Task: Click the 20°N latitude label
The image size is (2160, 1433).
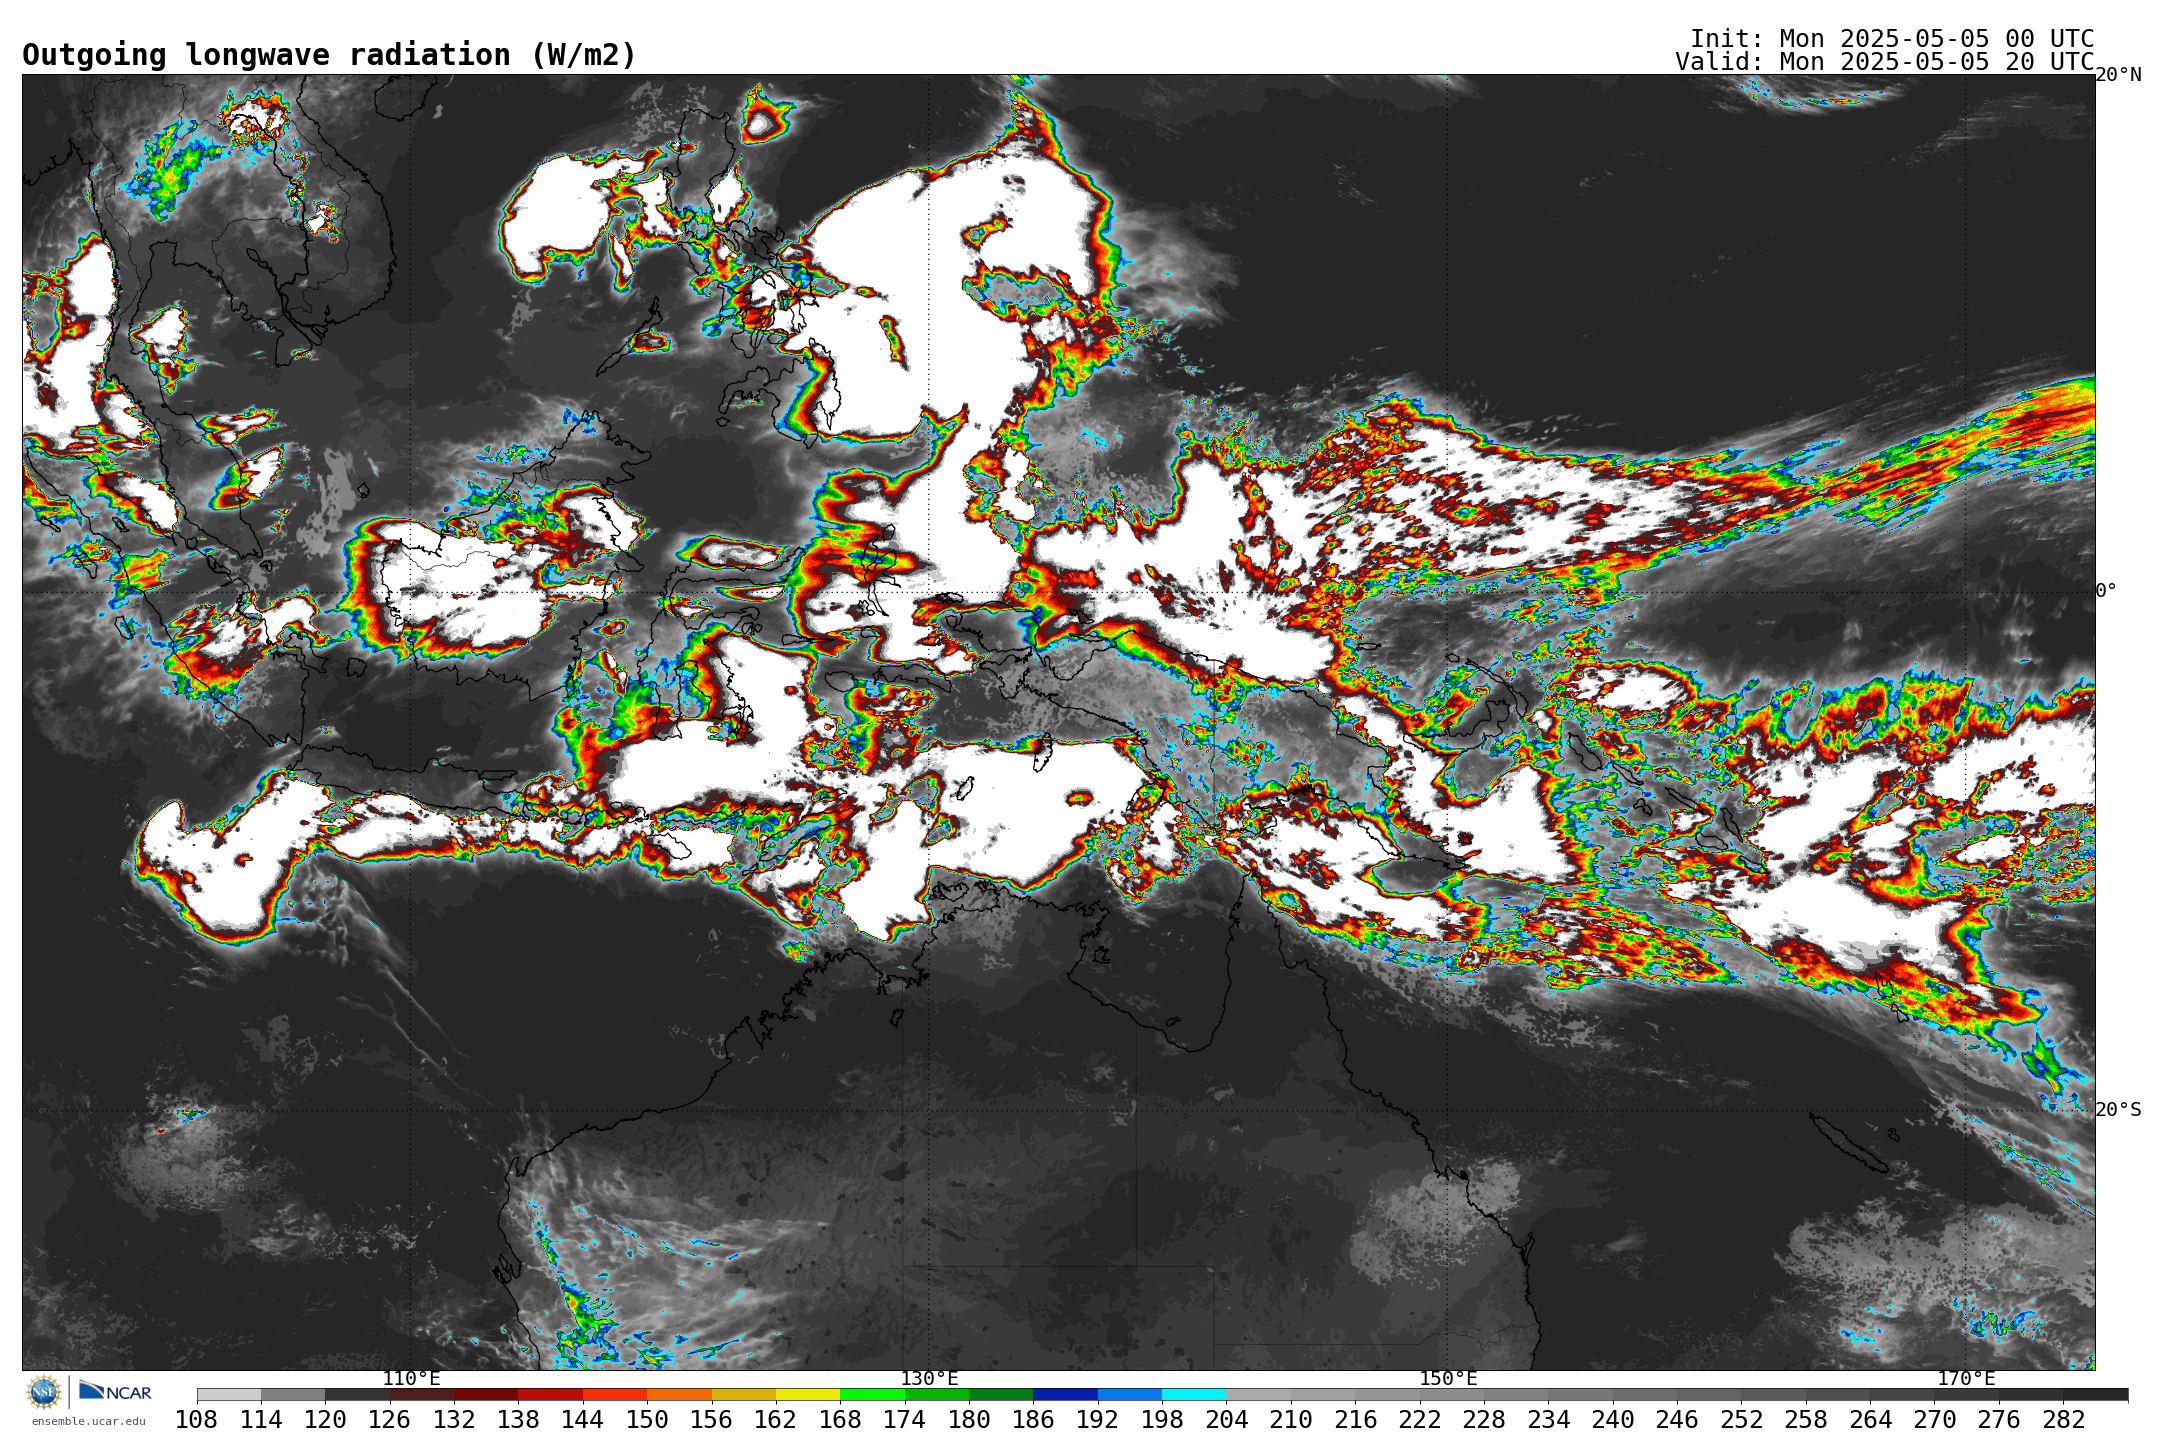Action: pos(2118,75)
